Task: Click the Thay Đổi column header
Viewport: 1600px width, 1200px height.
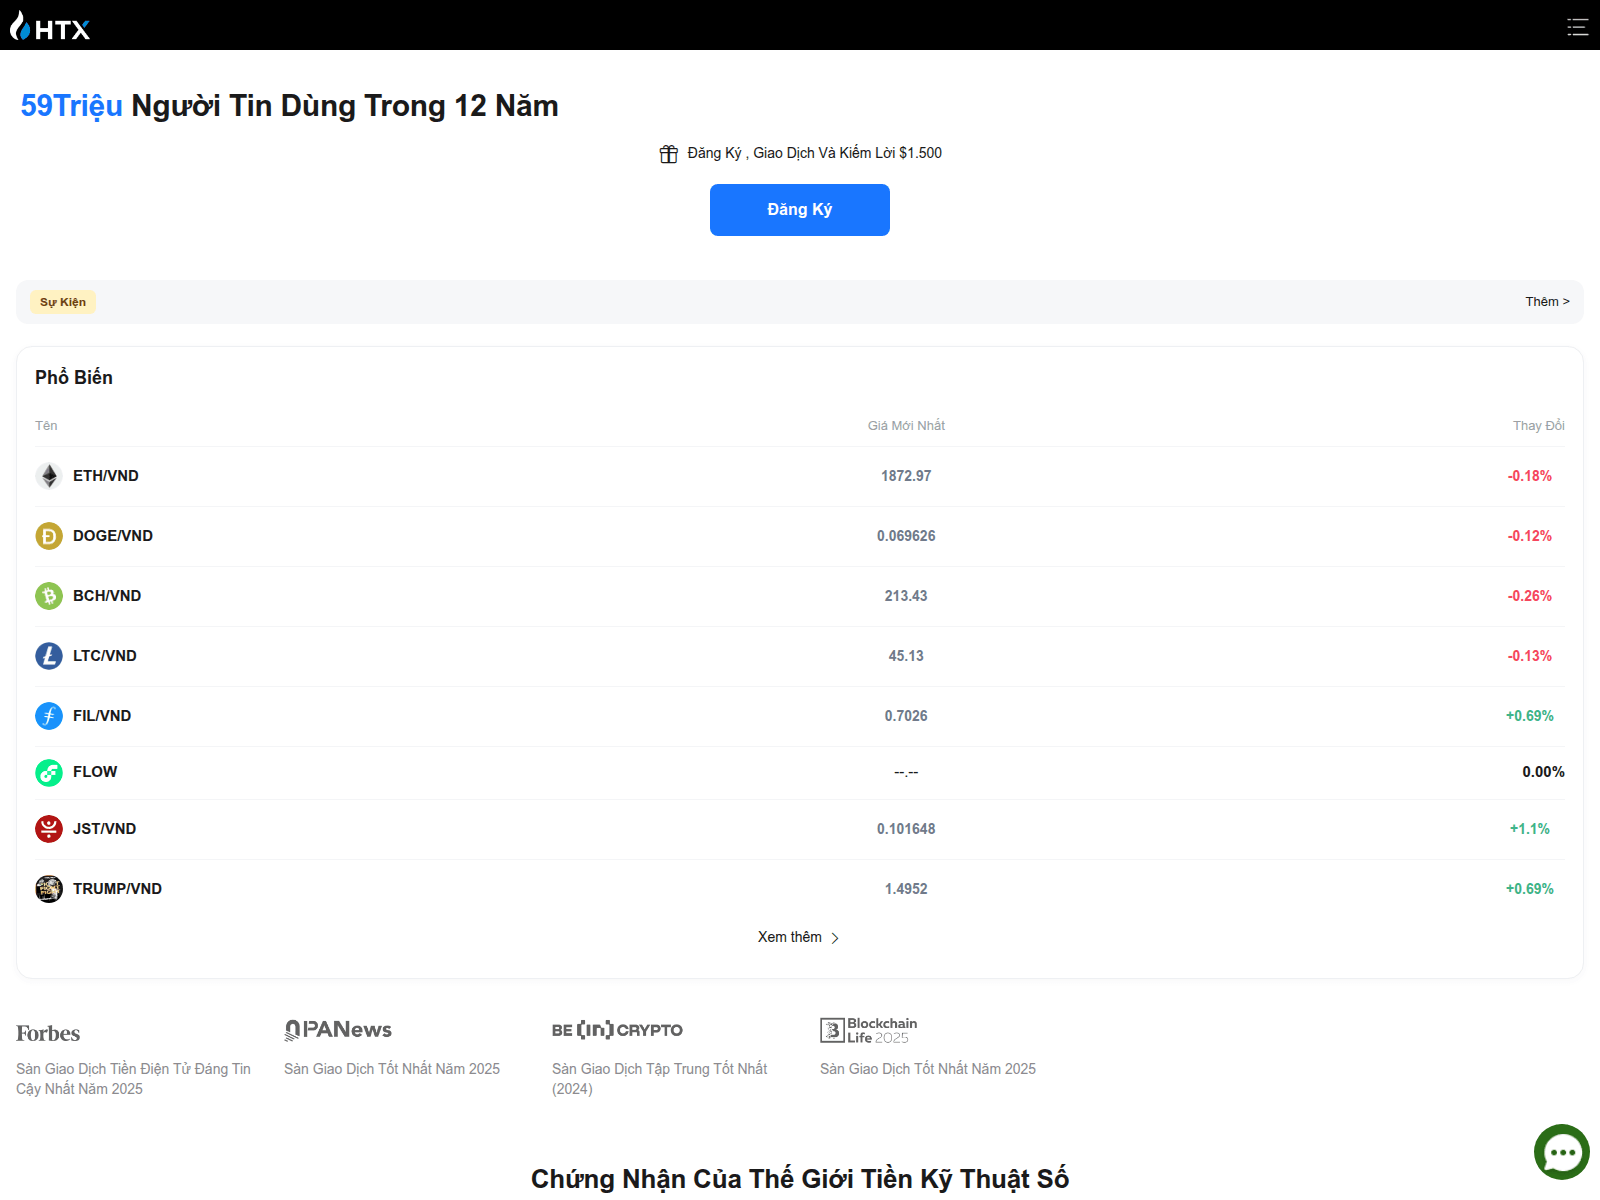Action: 1539,426
